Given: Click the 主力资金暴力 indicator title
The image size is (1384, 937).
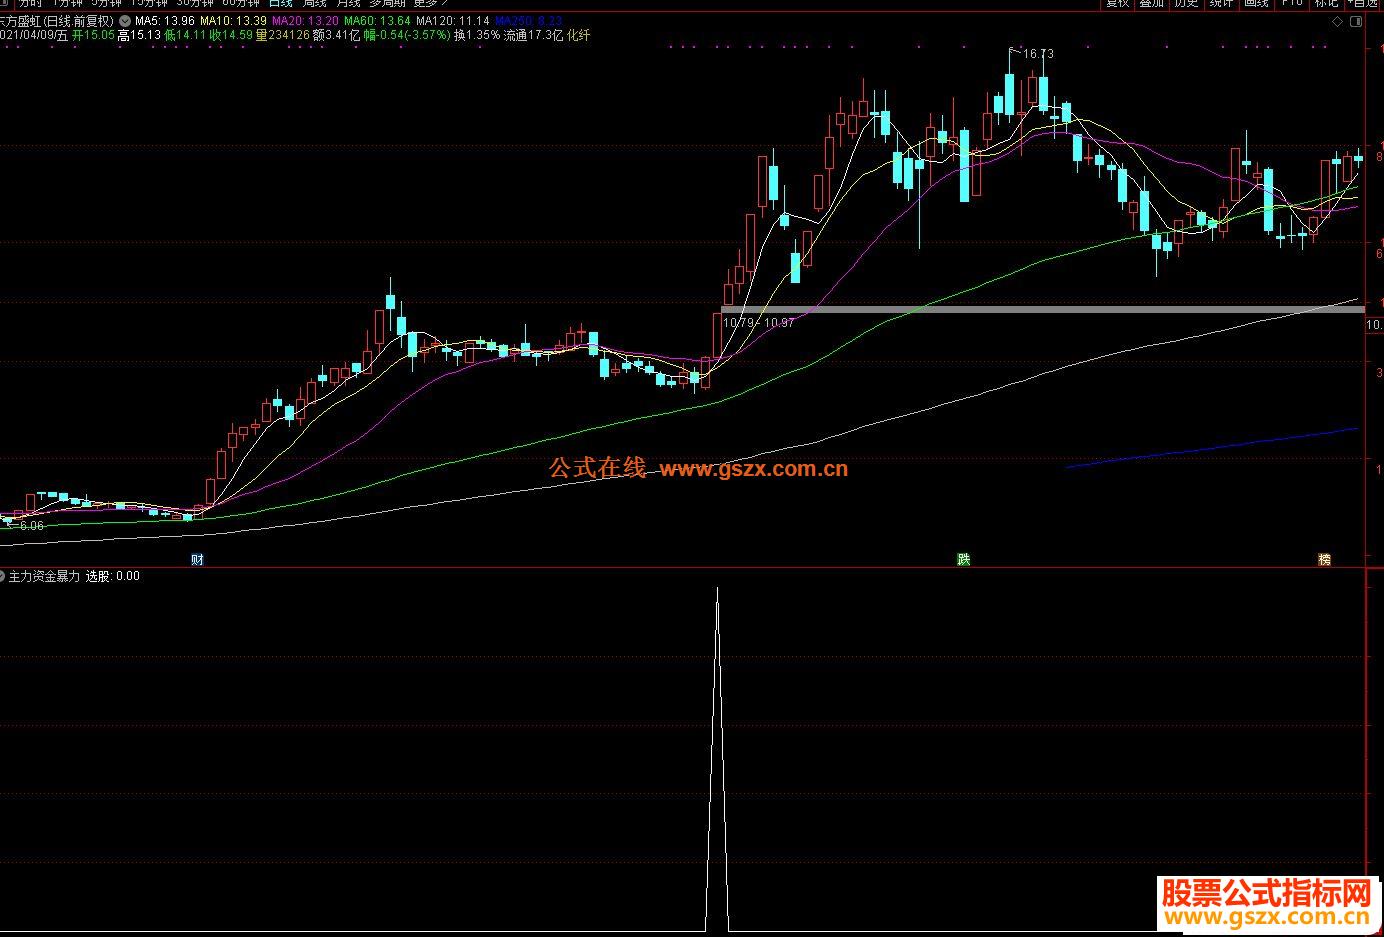Looking at the screenshot, I should (45, 576).
